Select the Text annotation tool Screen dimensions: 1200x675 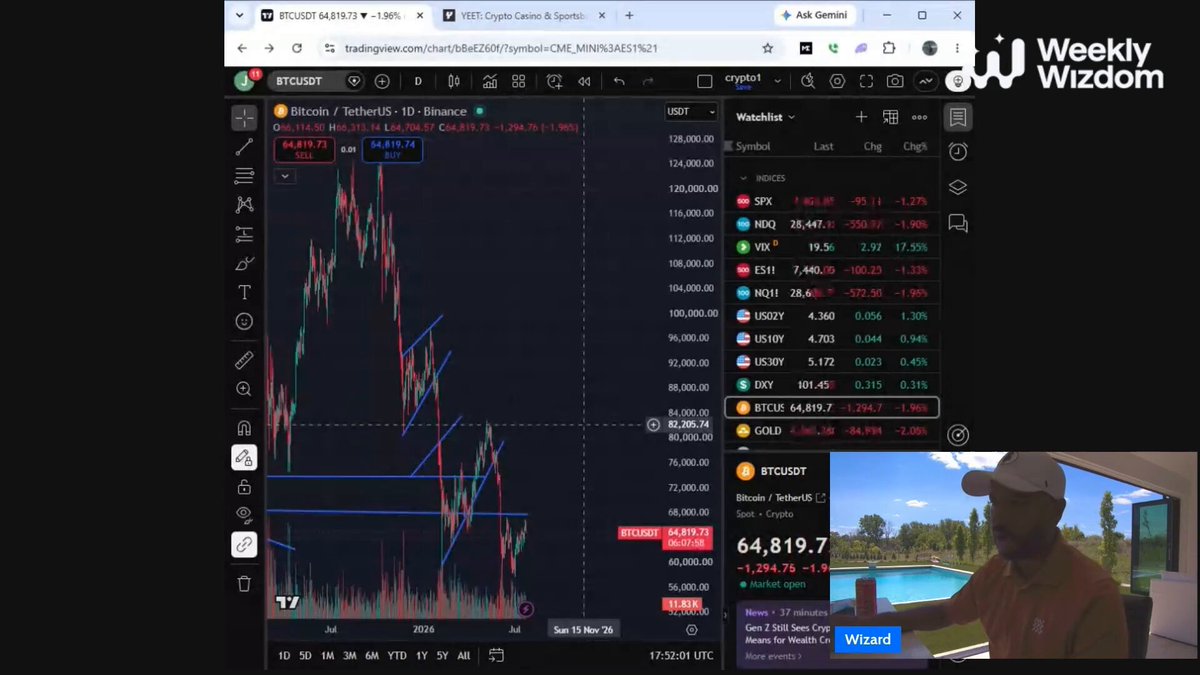pos(244,293)
